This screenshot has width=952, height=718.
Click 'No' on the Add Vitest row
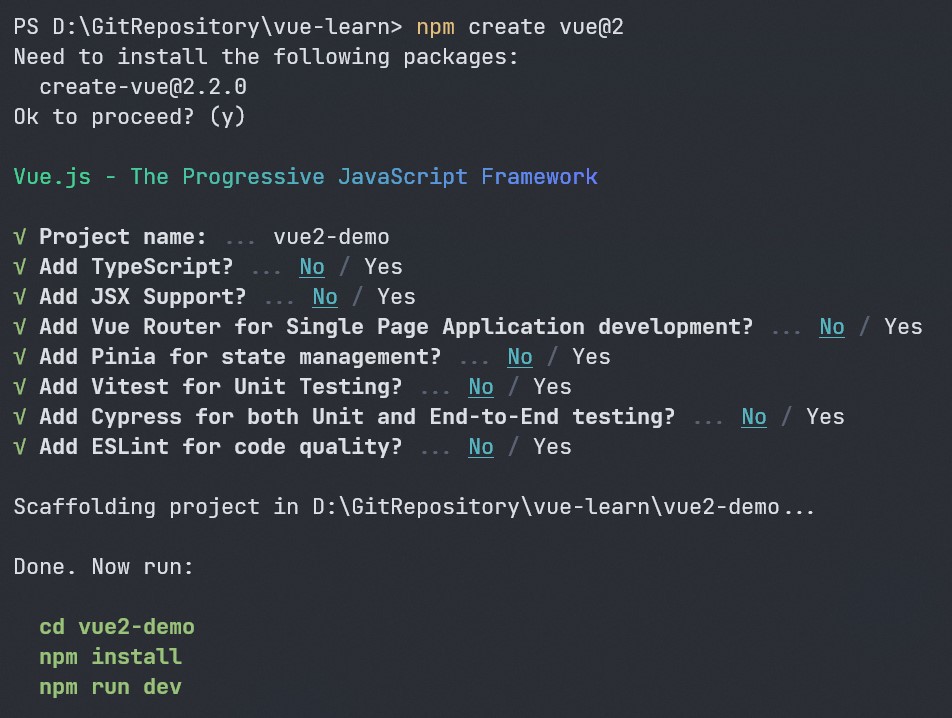click(x=481, y=387)
